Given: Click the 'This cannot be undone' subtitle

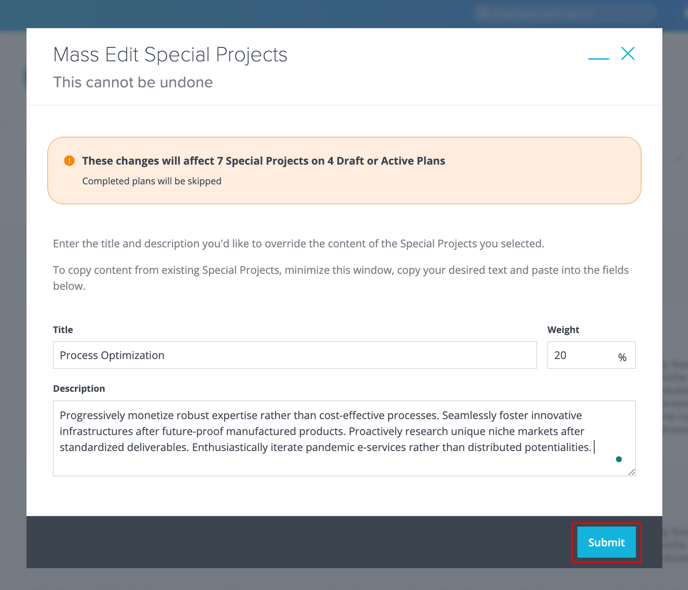Looking at the screenshot, I should pyautogui.click(x=133, y=82).
